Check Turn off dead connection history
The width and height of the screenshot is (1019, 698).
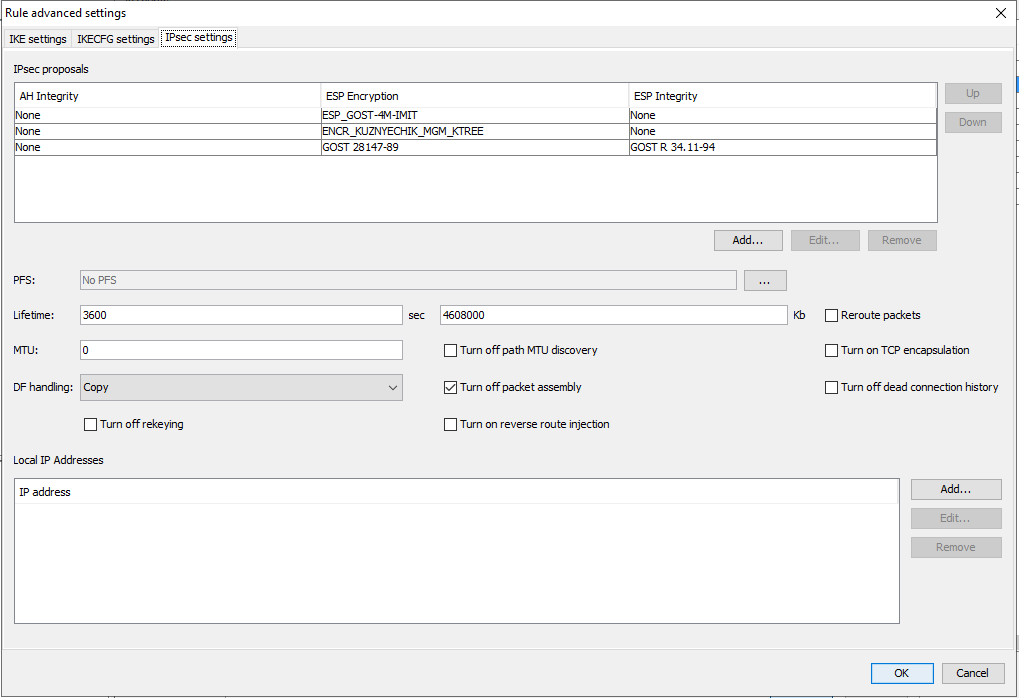831,387
